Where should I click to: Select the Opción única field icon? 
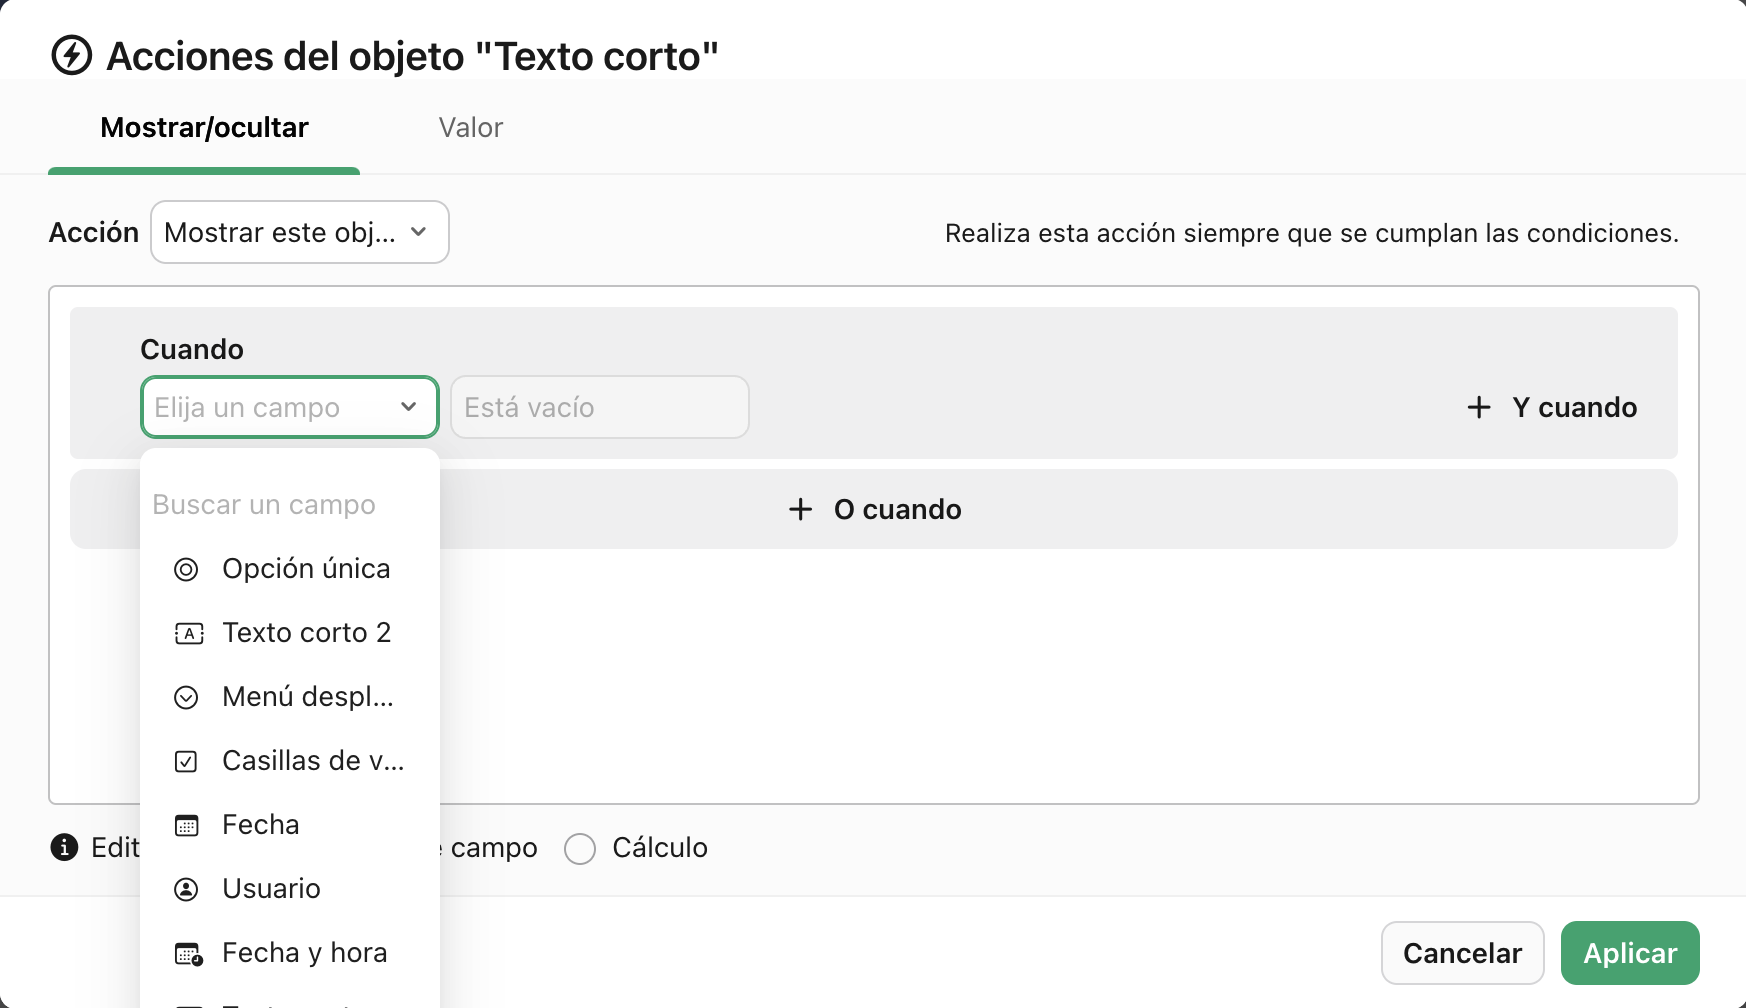[x=187, y=569]
